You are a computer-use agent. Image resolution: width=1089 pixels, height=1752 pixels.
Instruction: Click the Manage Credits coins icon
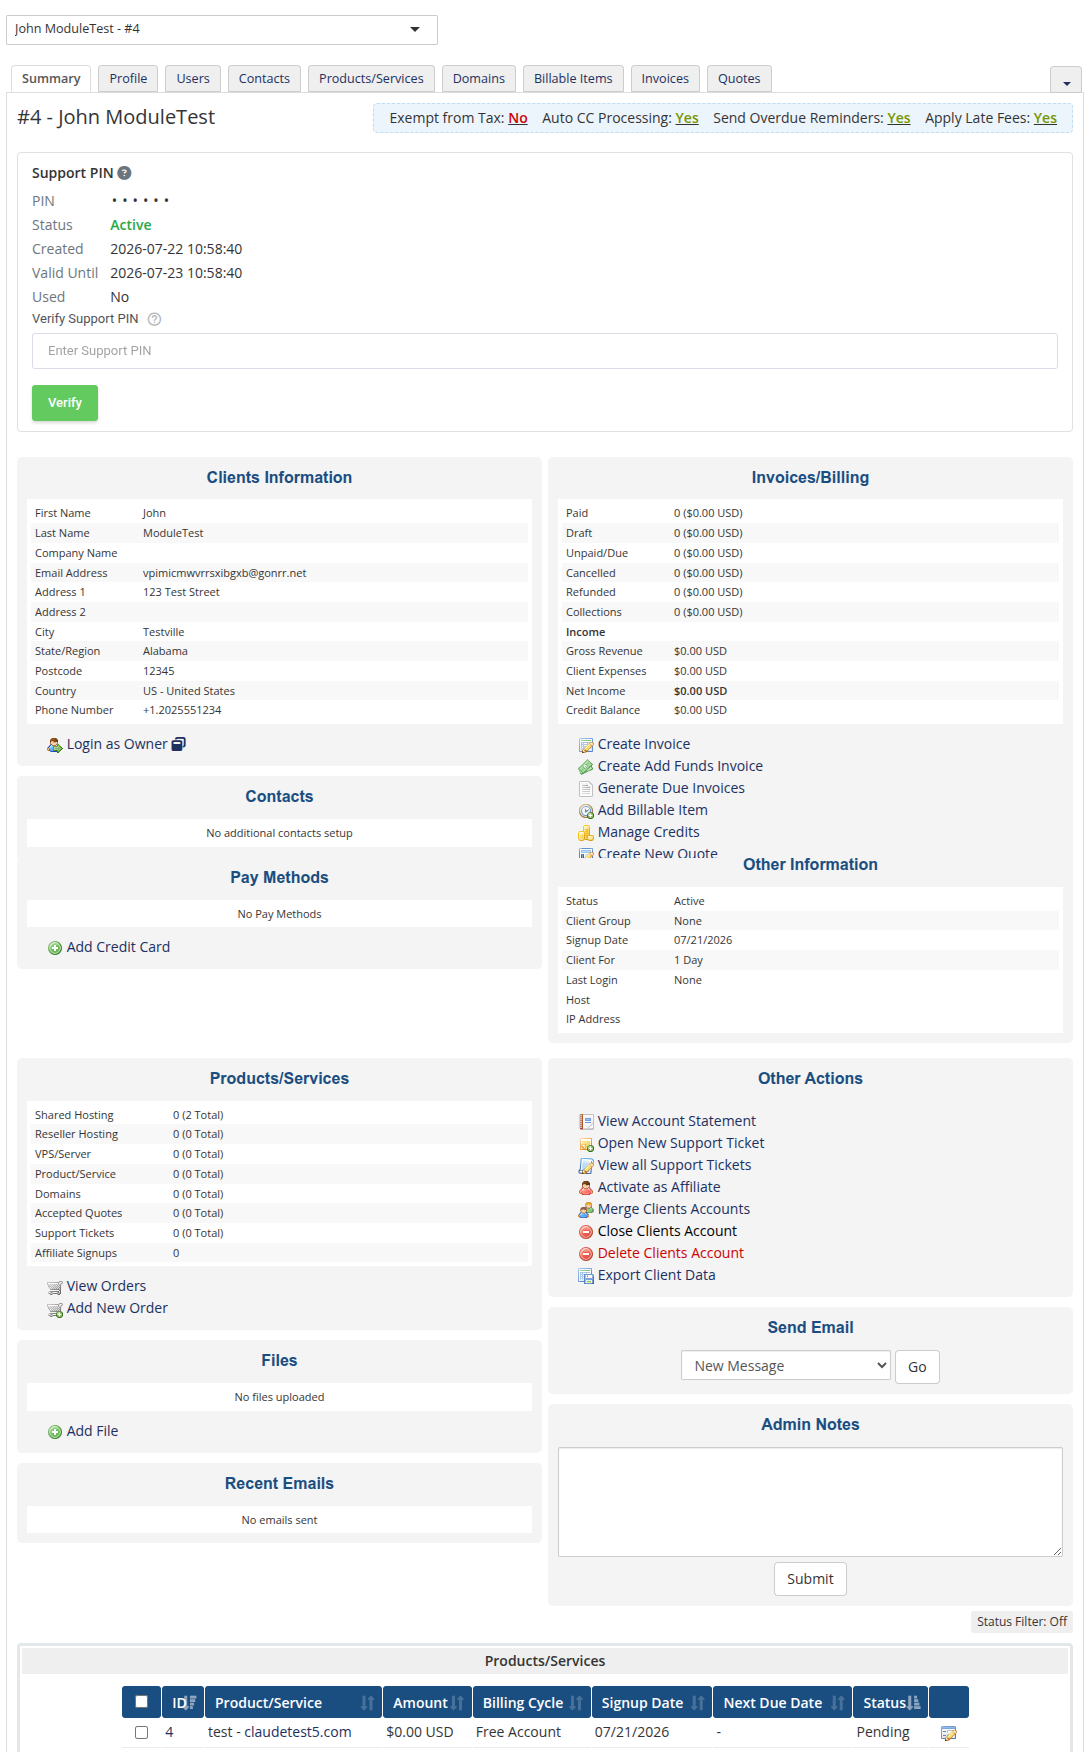pyautogui.click(x=586, y=833)
